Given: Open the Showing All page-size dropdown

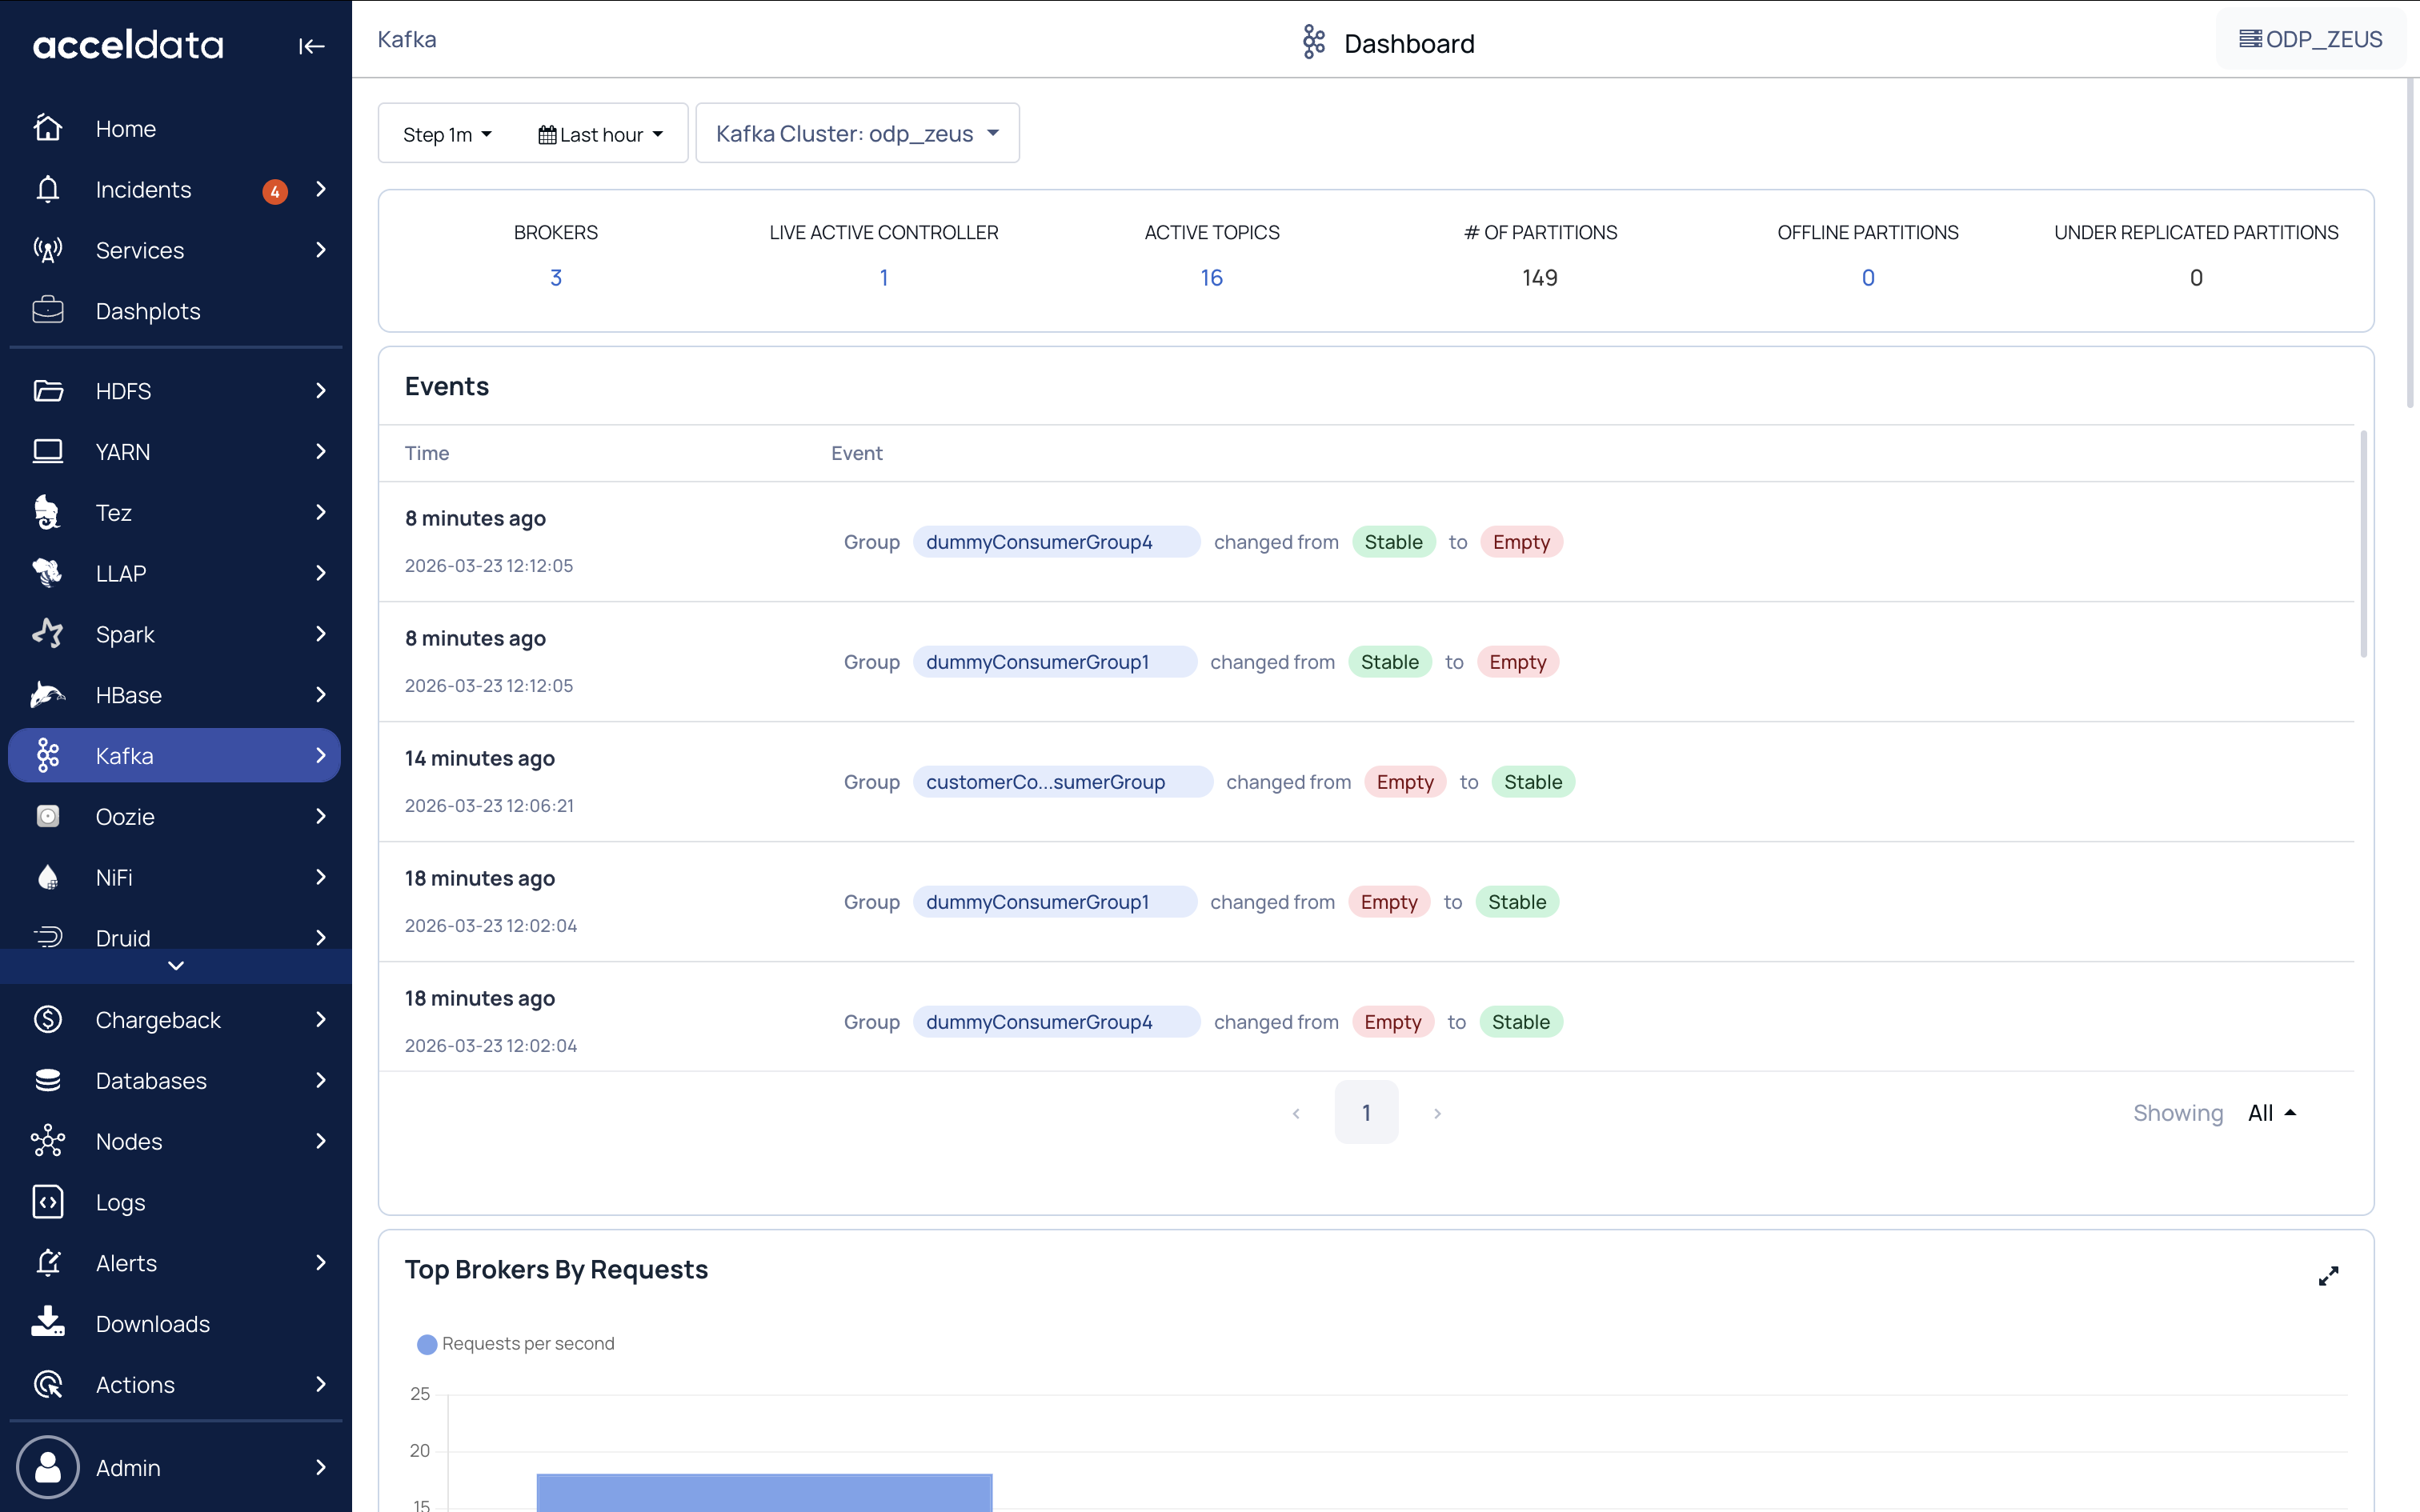Looking at the screenshot, I should pyautogui.click(x=2271, y=1113).
